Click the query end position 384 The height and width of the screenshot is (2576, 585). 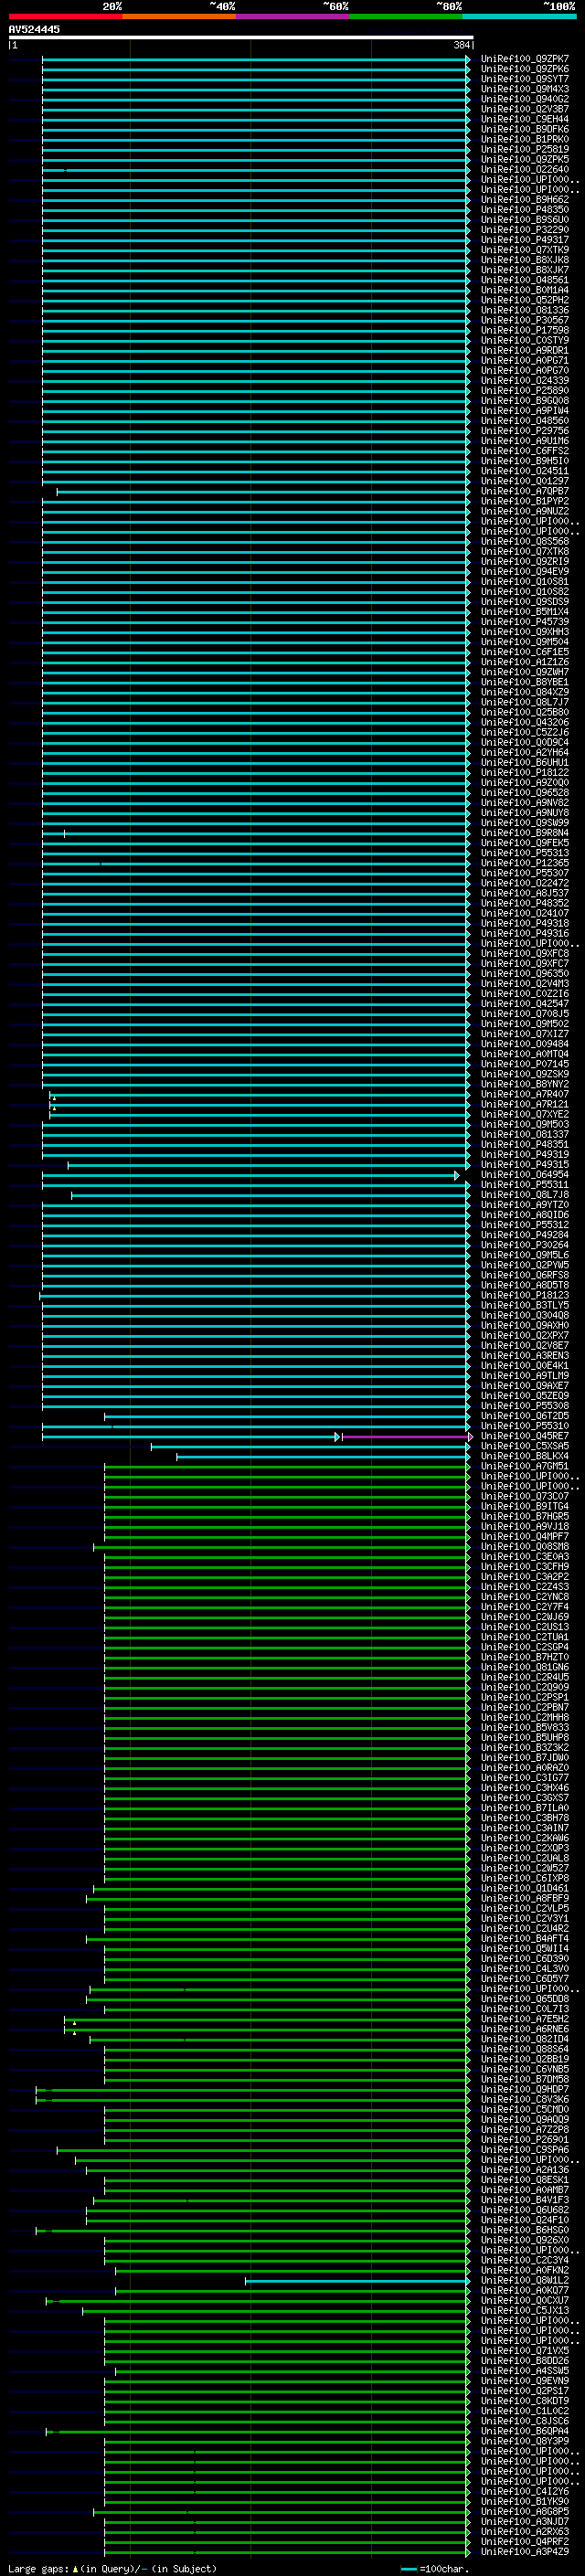(461, 45)
